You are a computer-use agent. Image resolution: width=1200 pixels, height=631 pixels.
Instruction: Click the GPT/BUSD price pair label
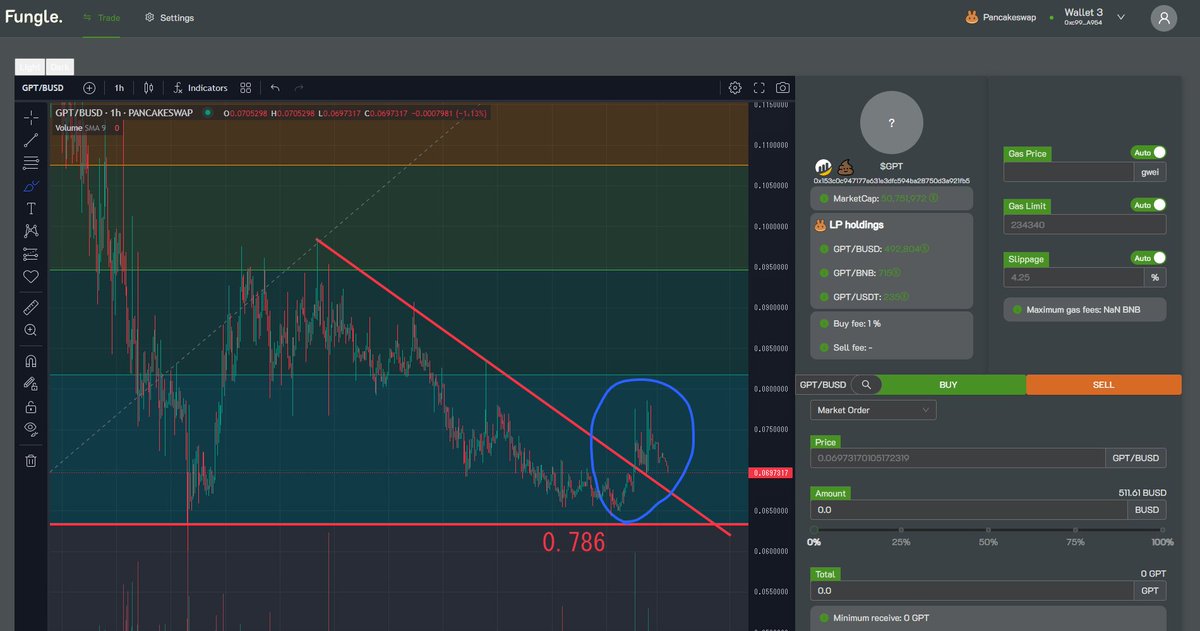[1135, 458]
